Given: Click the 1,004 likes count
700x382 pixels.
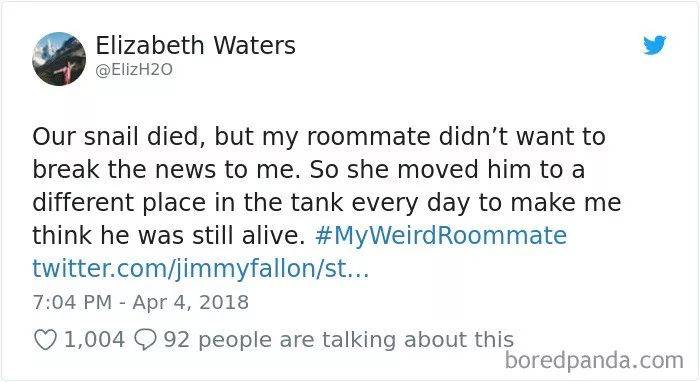Looking at the screenshot, I should tap(95, 340).
